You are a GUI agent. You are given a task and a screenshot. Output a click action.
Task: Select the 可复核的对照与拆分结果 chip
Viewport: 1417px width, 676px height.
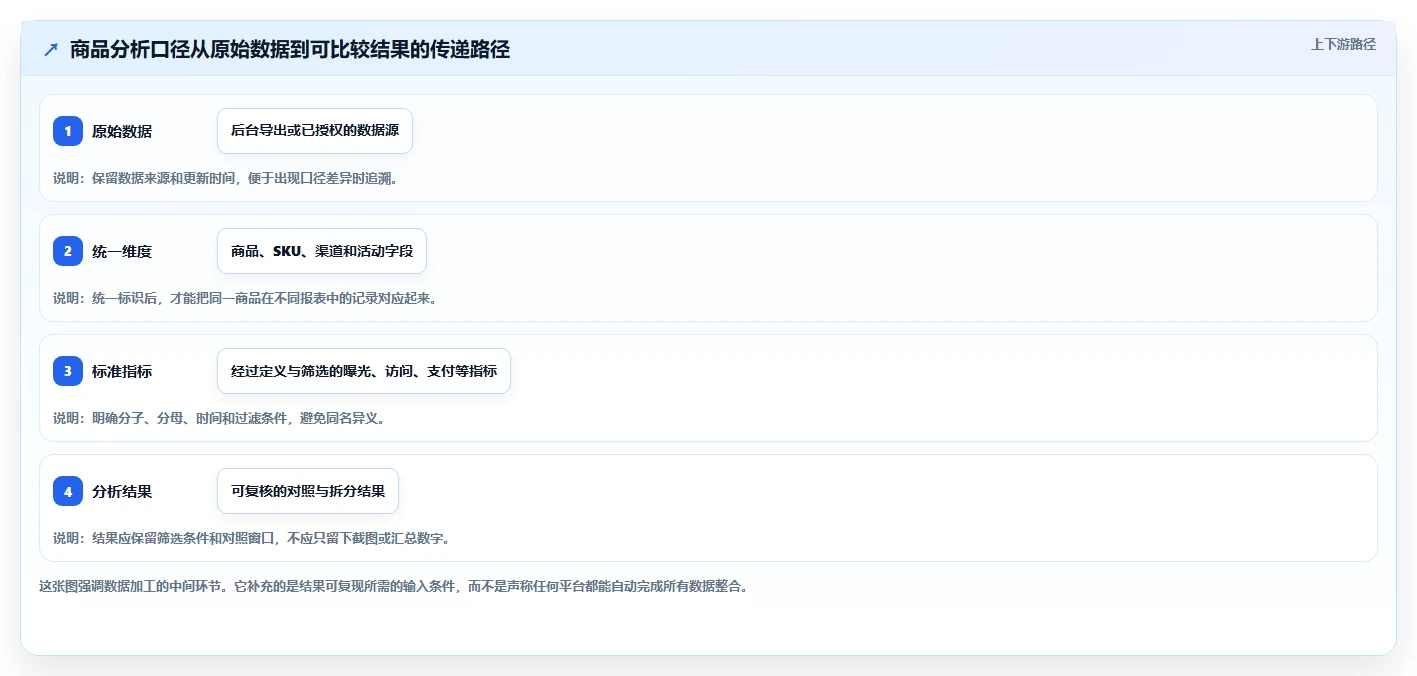[x=308, y=491]
